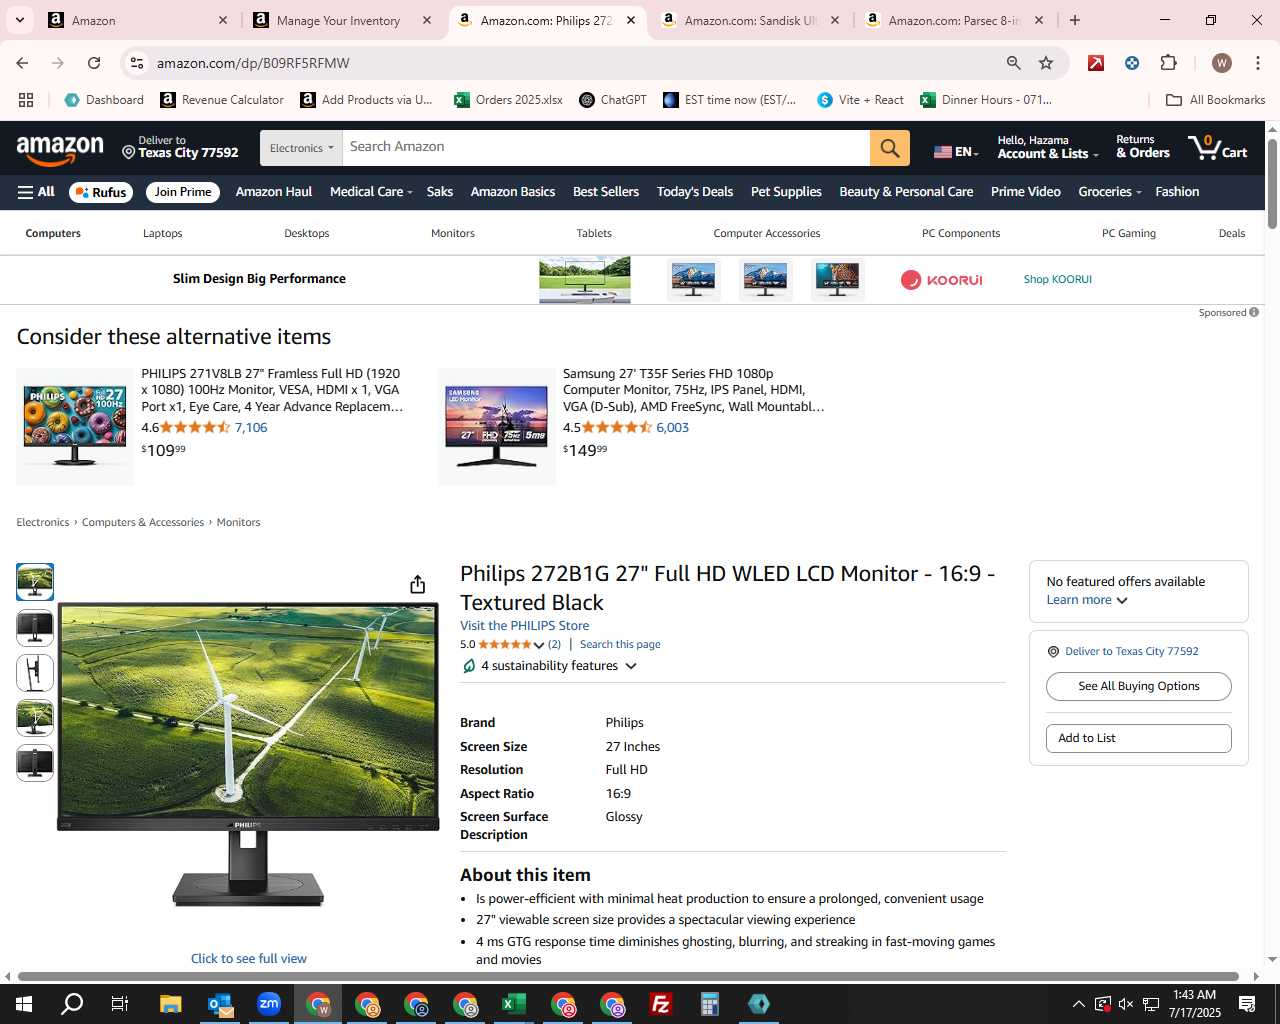This screenshot has height=1024, width=1280.
Task: Click the orange search magnifier button
Action: (889, 148)
